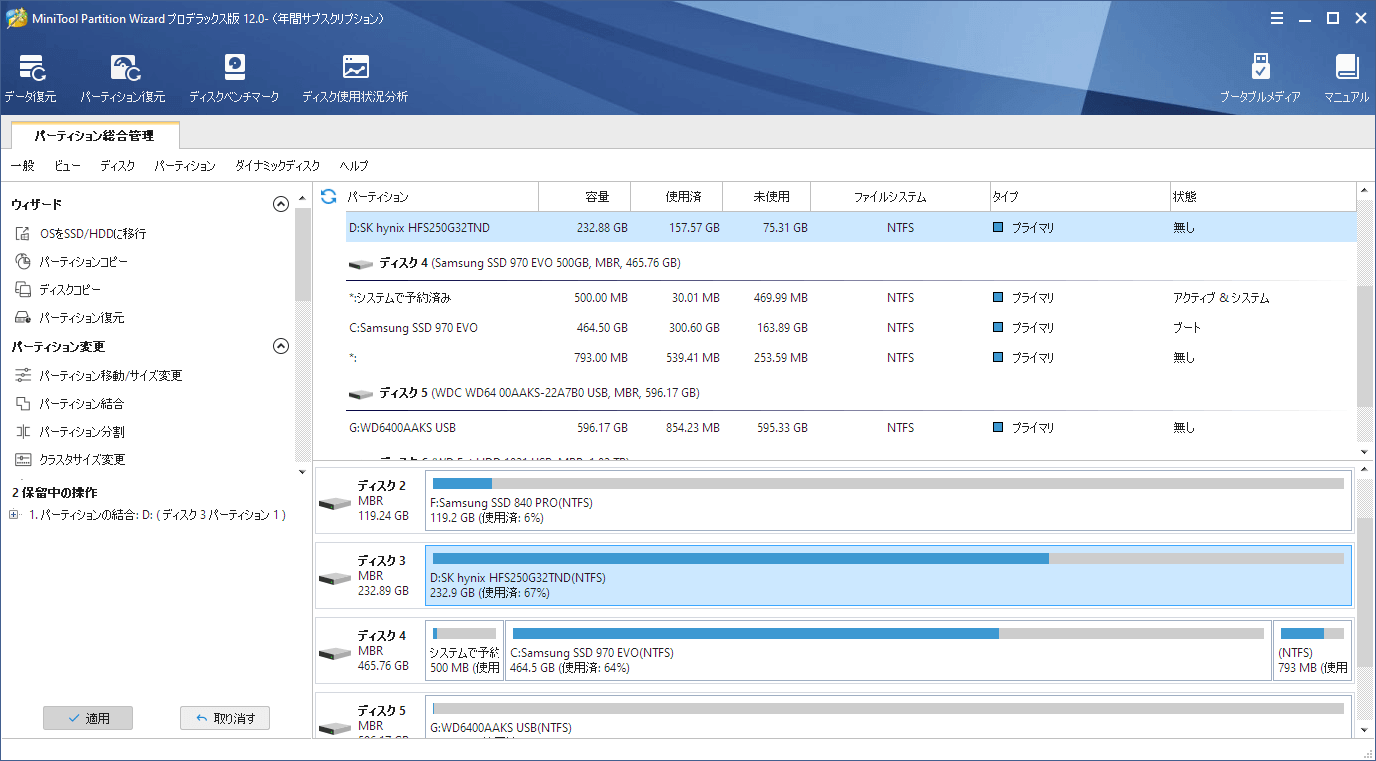Start the パーティションコピー wizard
1376x761 pixels.
click(71, 261)
